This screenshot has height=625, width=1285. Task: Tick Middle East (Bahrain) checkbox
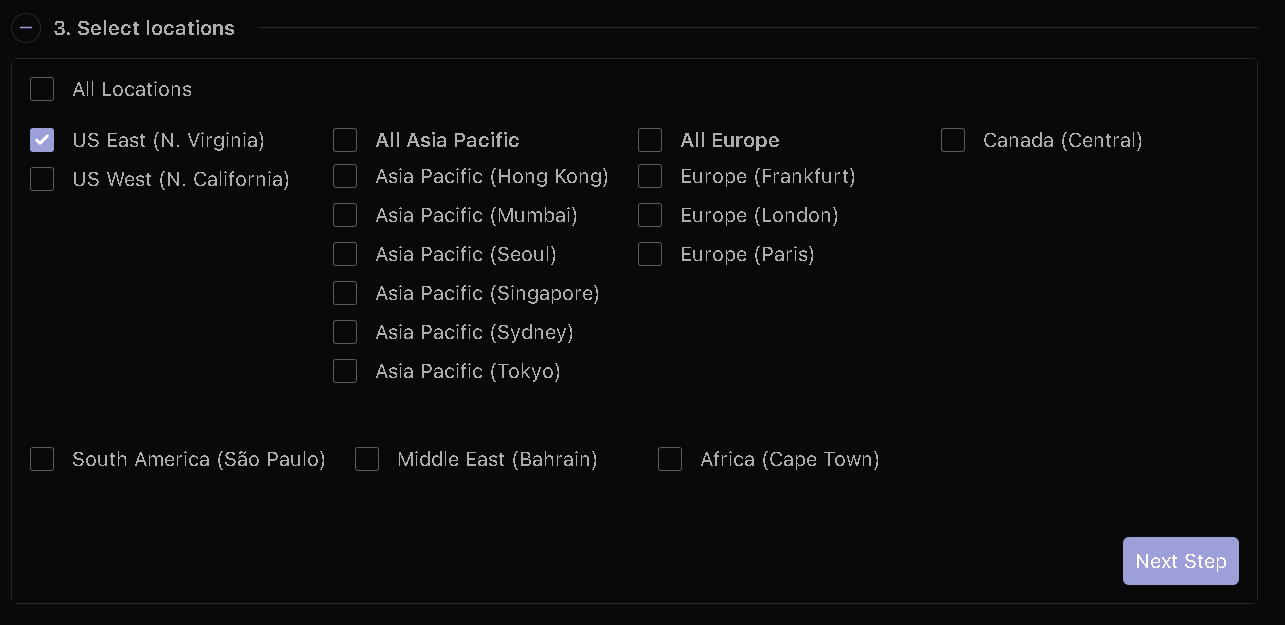pyautogui.click(x=367, y=459)
